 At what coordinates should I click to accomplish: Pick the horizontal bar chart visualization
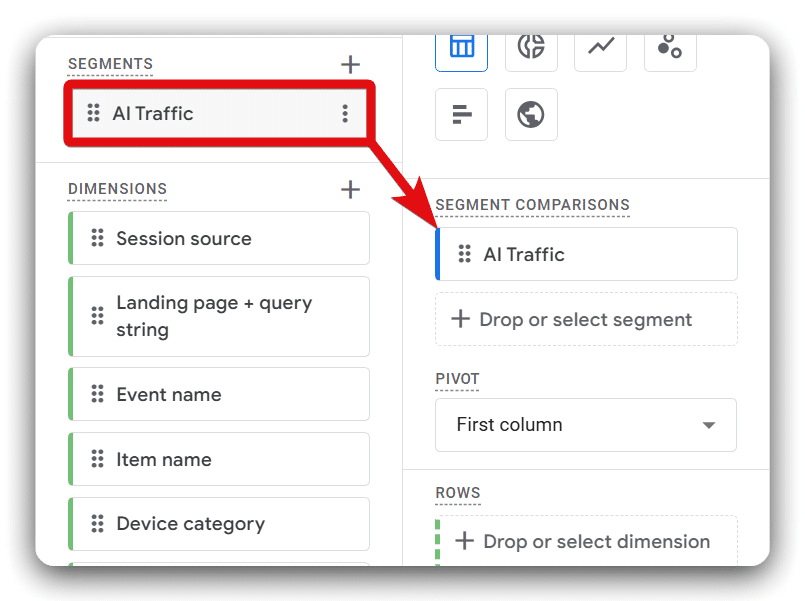coord(461,115)
